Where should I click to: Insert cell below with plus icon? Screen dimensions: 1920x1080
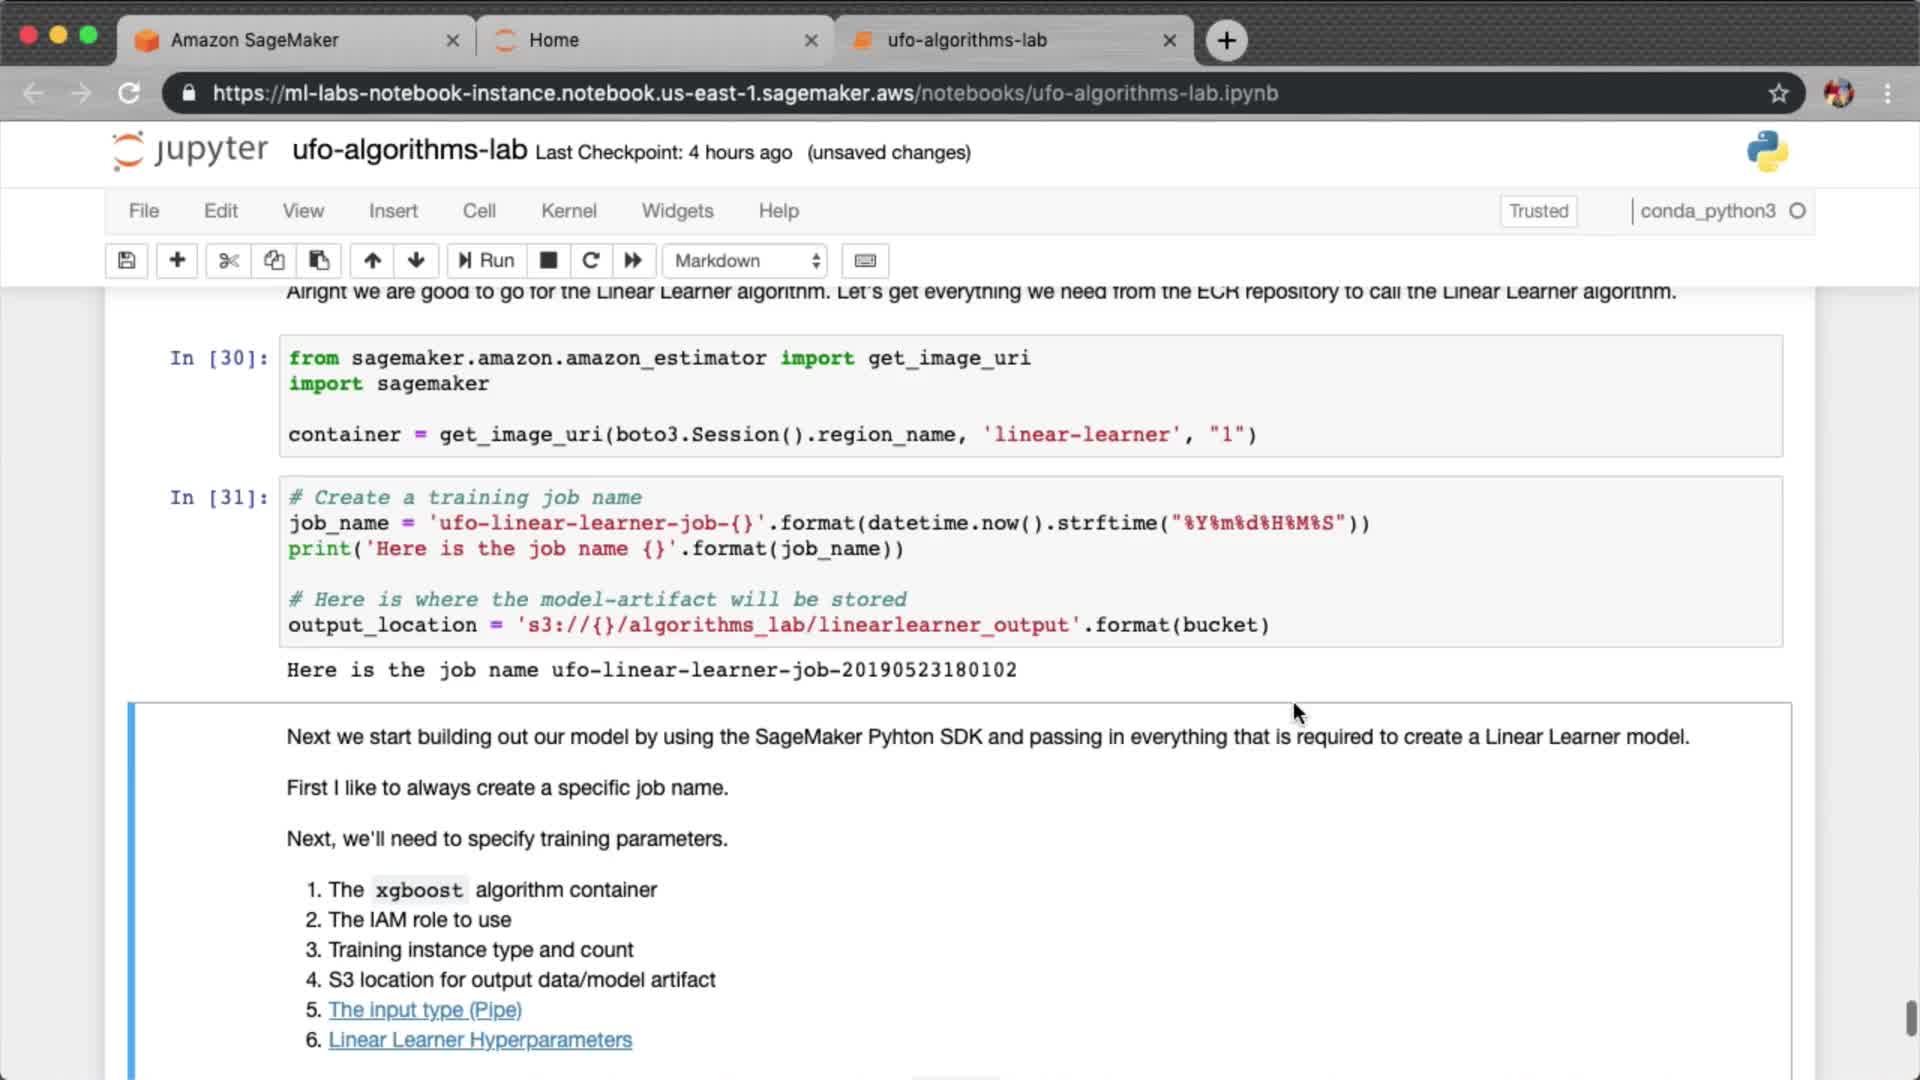pos(177,260)
